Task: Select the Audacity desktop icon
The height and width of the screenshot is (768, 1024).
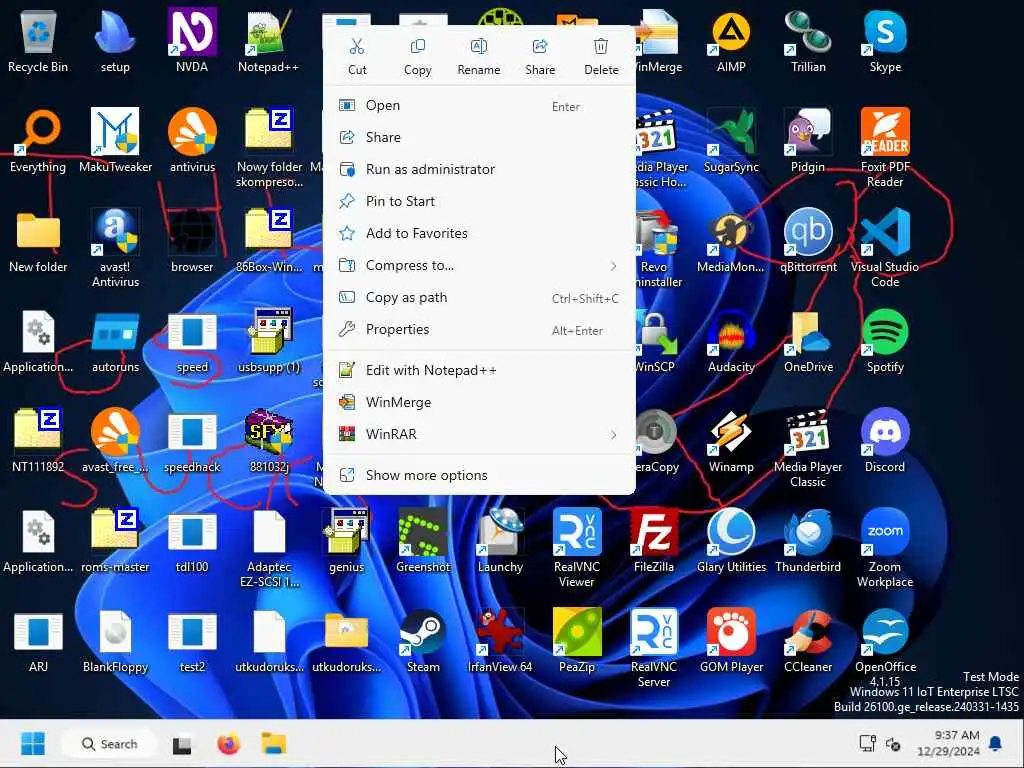Action: pyautogui.click(x=731, y=341)
